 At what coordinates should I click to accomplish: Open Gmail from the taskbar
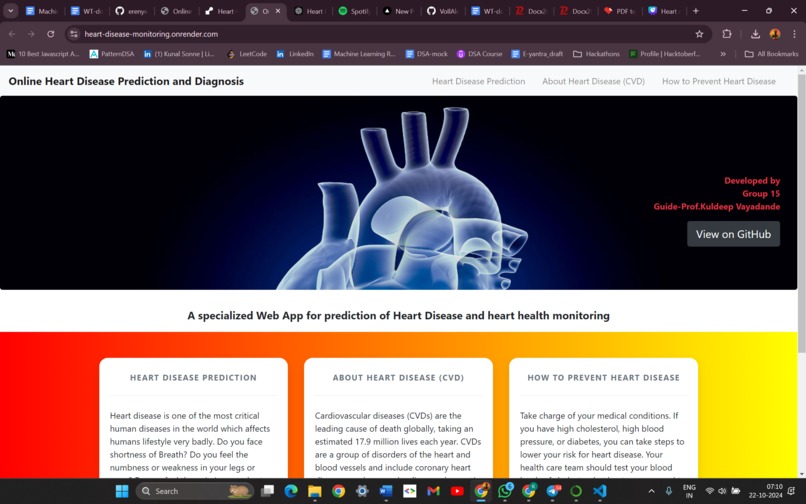coord(433,491)
